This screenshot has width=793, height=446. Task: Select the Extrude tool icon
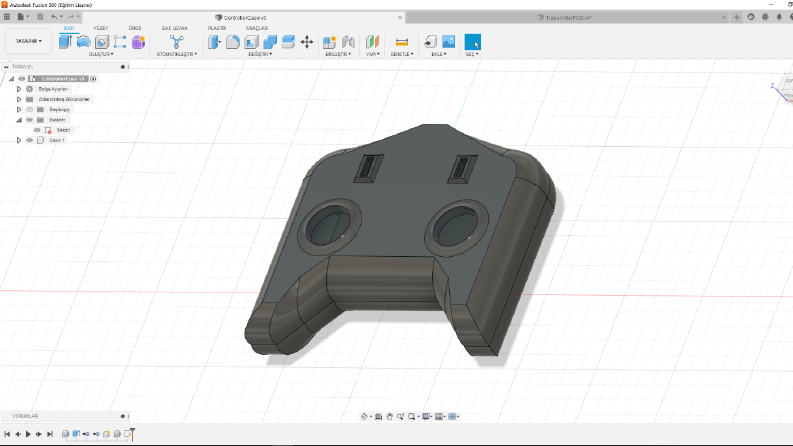pos(65,41)
